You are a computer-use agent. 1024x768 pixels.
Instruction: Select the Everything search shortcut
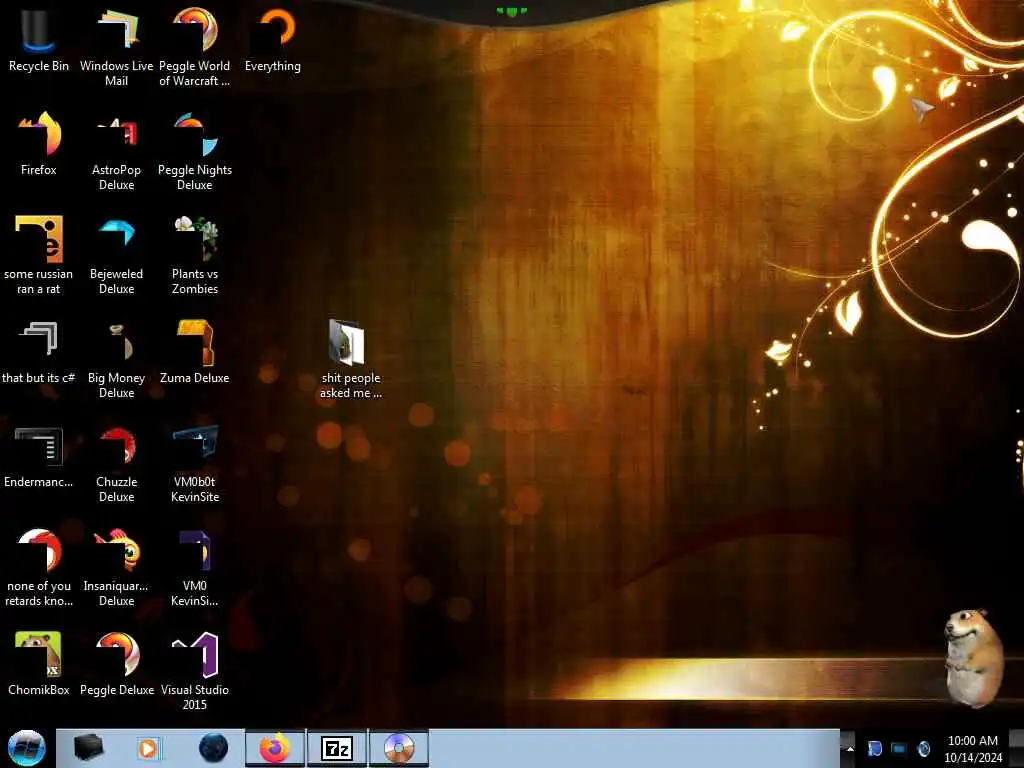tap(273, 40)
